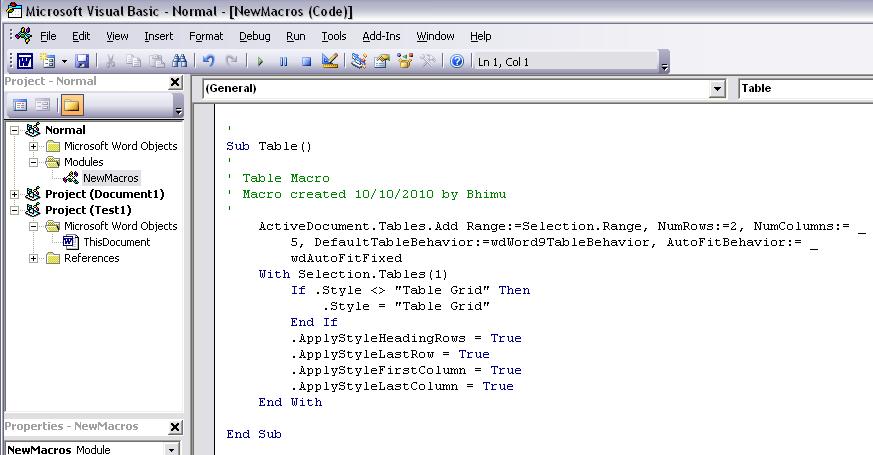873x455 pixels.
Task: Select Project (Document1) tree item
Action: 105,194
